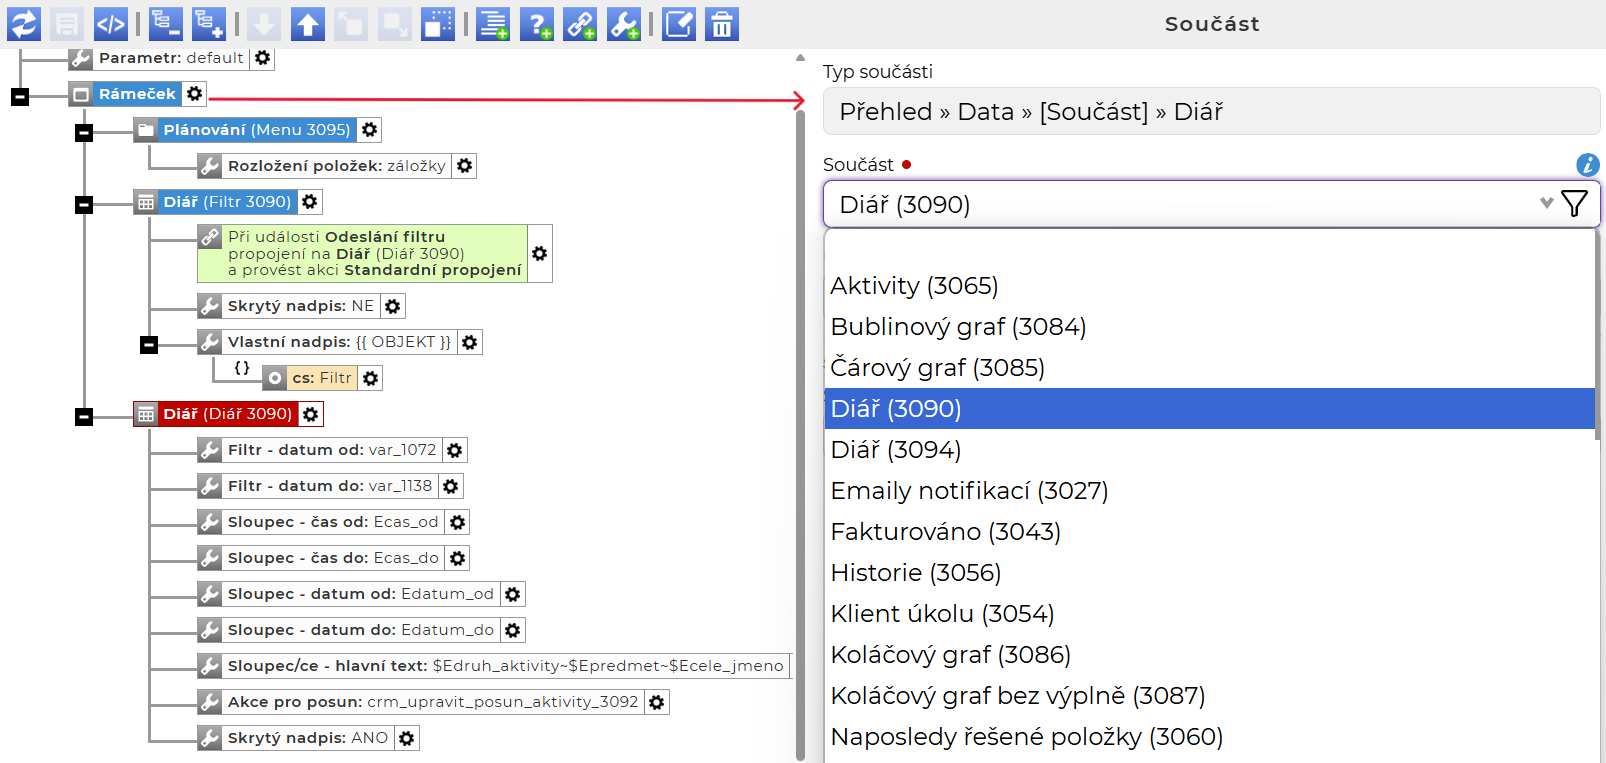This screenshot has width=1606, height=763.
Task: Collapse all tree nodes via toolbar
Action: point(166,24)
